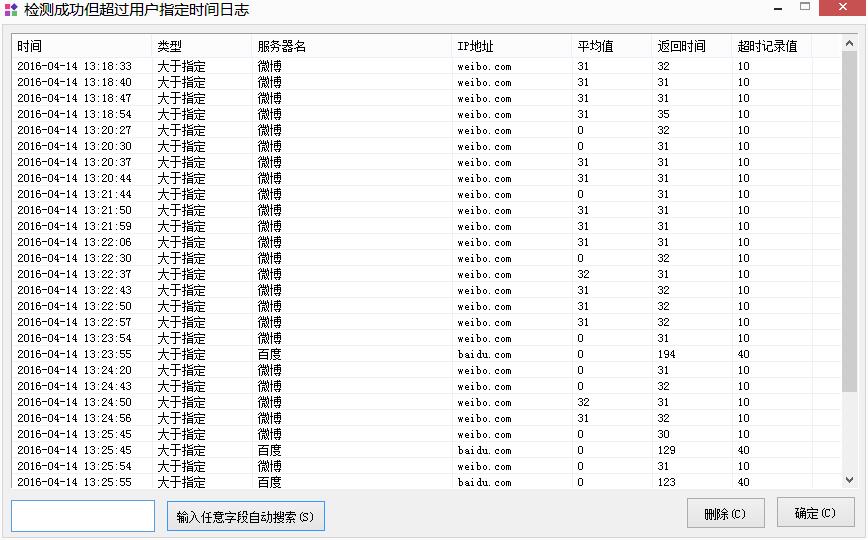Click the search input field
Viewport: 868px width, 540px height.
[x=83, y=516]
